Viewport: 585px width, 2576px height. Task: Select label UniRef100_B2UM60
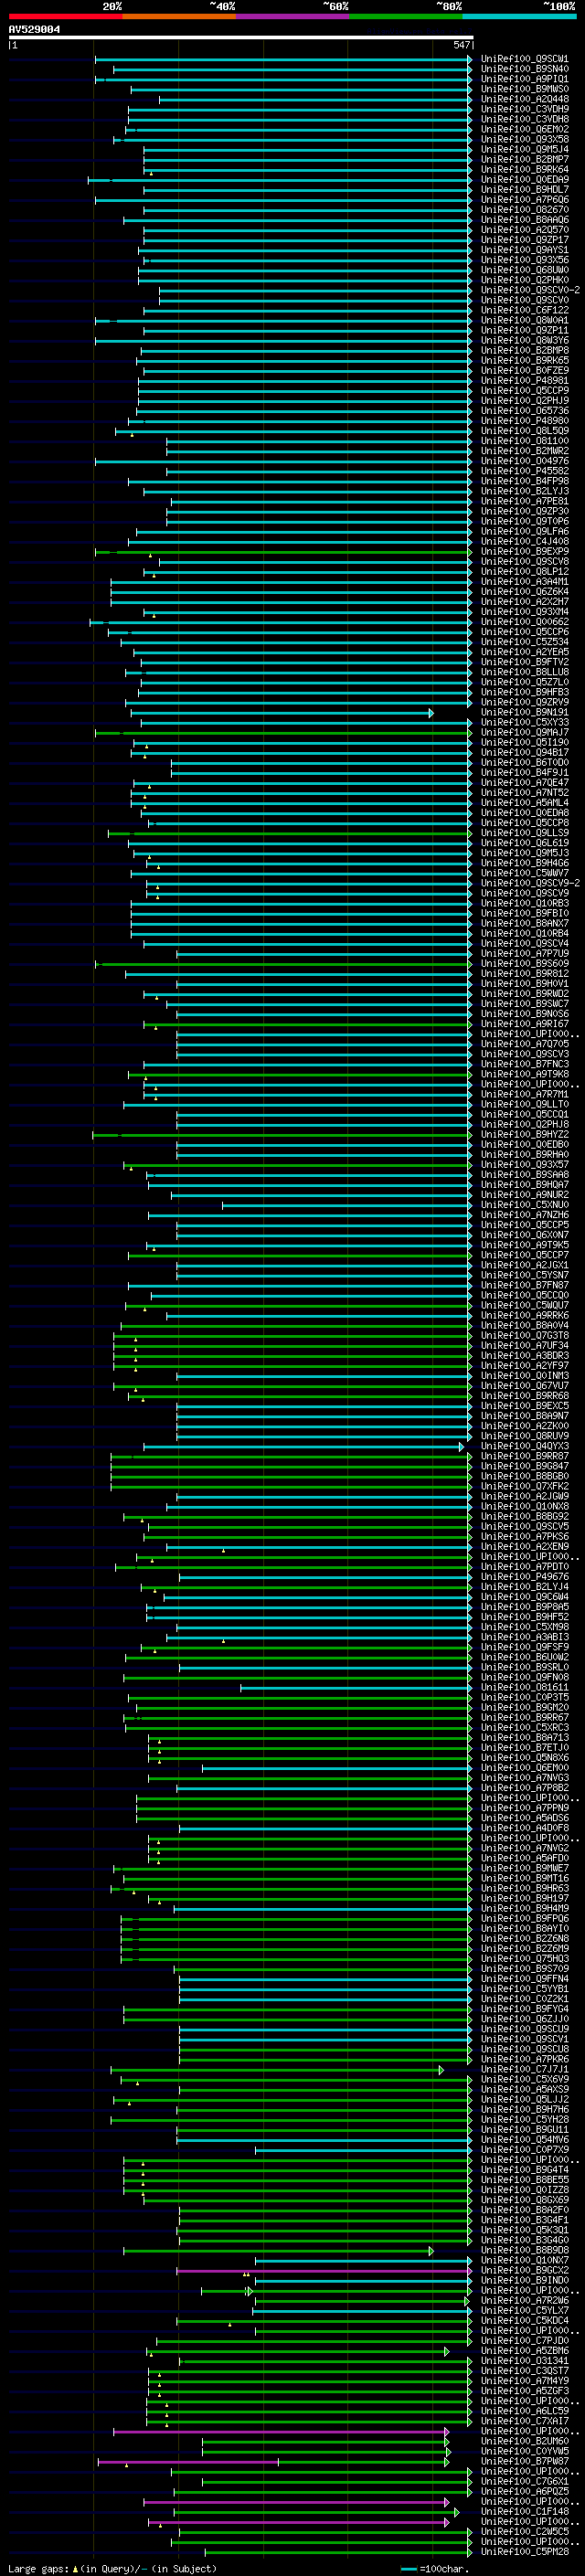(524, 2441)
